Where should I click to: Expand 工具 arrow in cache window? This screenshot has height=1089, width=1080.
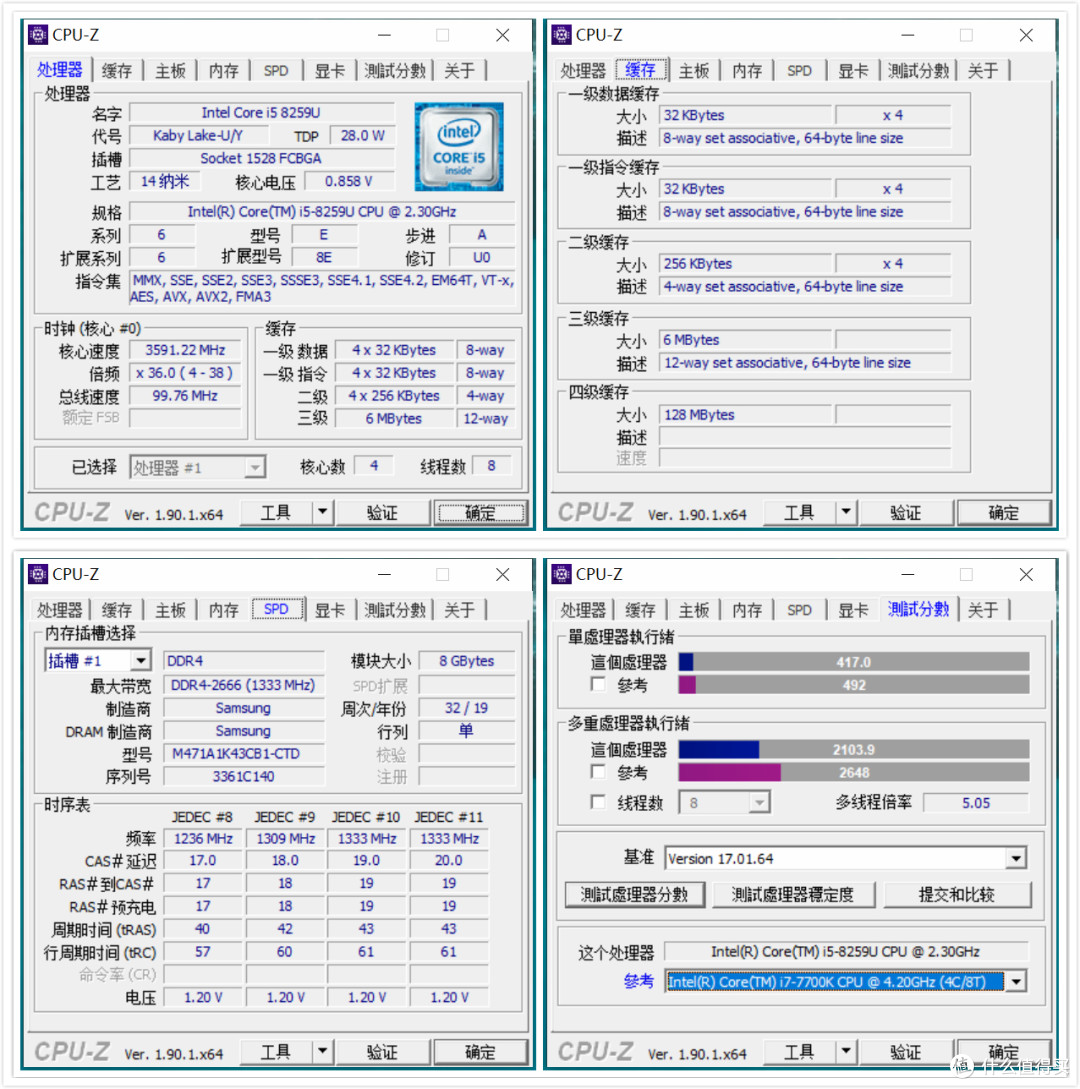click(846, 513)
